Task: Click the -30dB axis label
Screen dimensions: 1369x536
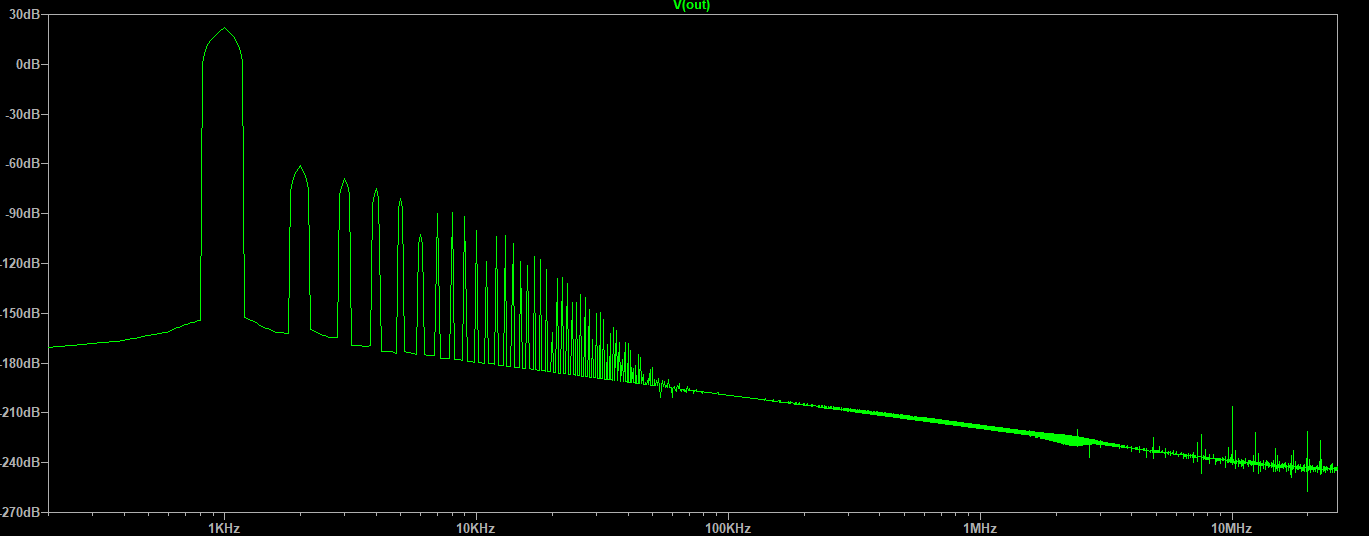Action: pyautogui.click(x=24, y=114)
